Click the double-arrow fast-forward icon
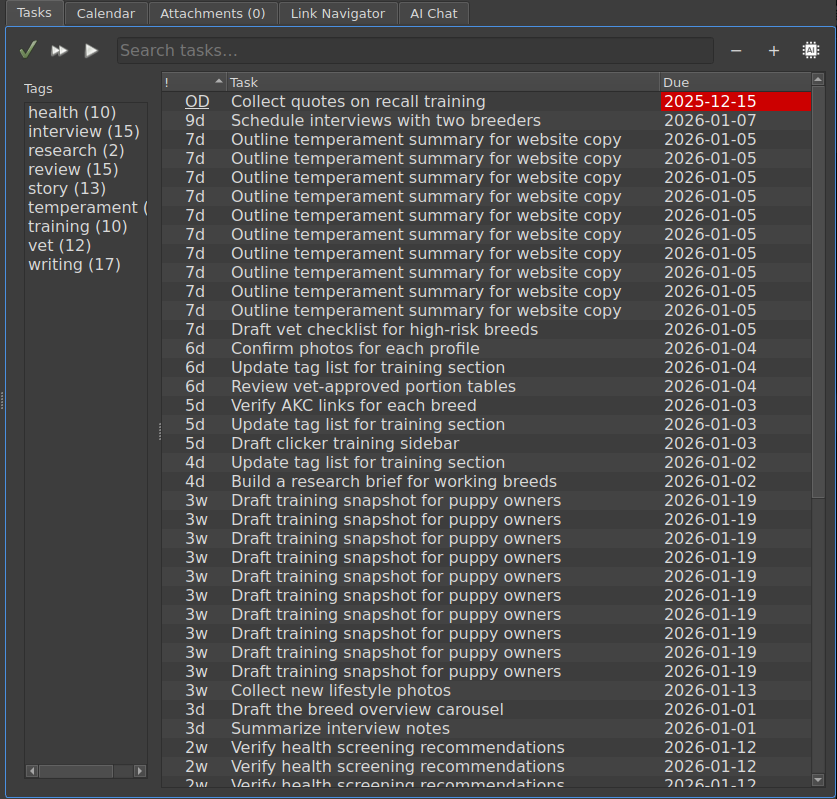The width and height of the screenshot is (837, 799). (x=60, y=50)
